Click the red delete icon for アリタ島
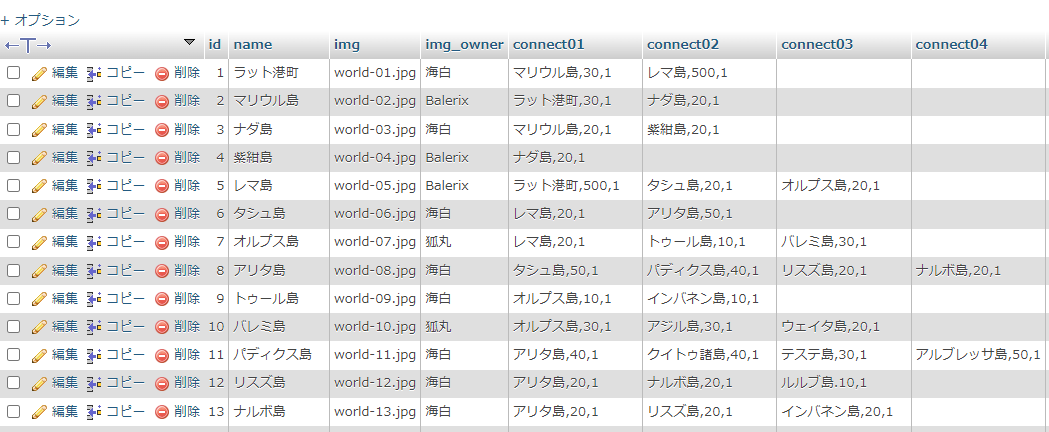This screenshot has width=1049, height=432. point(161,270)
